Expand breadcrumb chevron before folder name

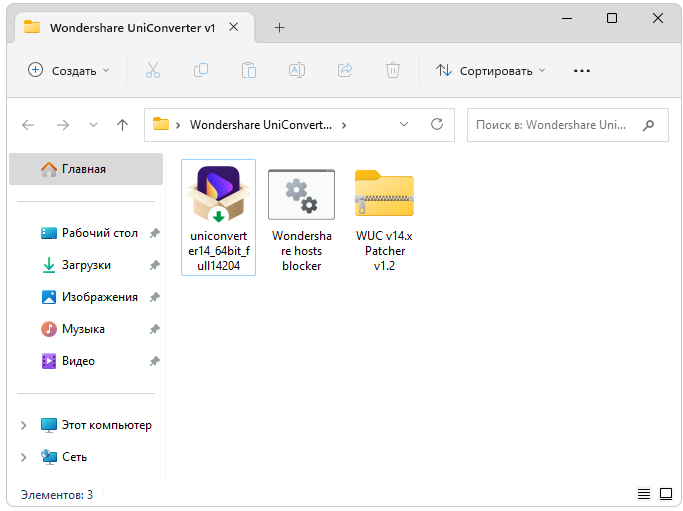[x=178, y=125]
